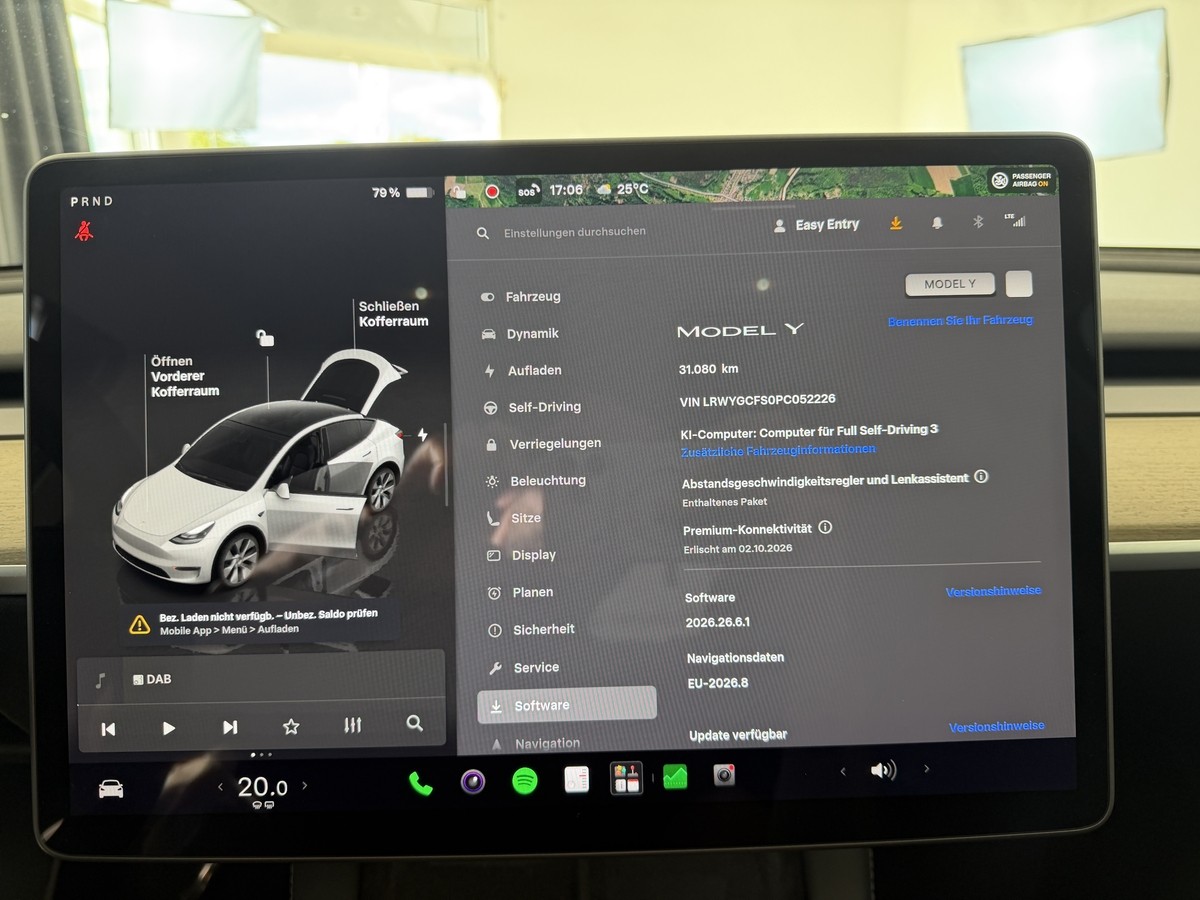1200x900 pixels.
Task: Open the green energy chart app
Action: click(x=675, y=777)
